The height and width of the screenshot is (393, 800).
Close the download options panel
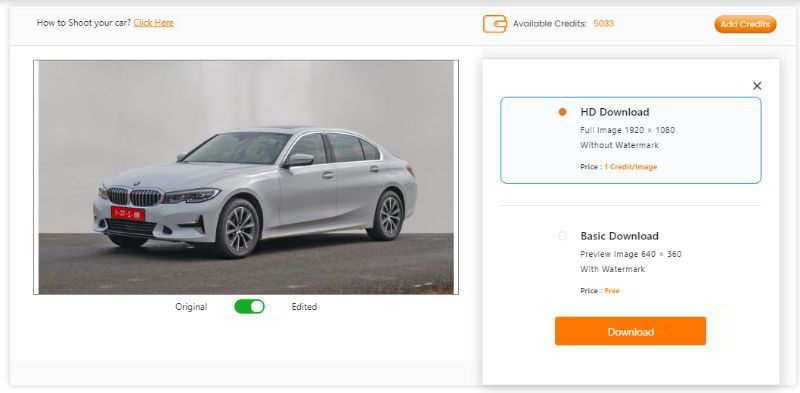(x=757, y=86)
